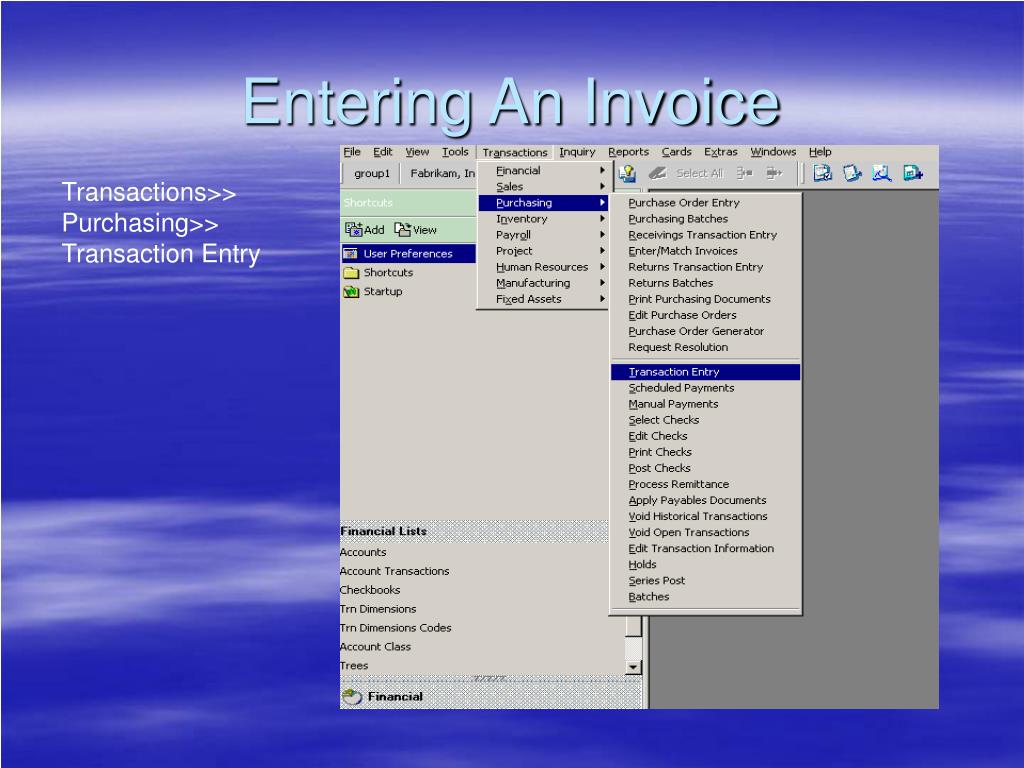
Task: Click the lightbulb help icon in toolbar
Action: pos(628,173)
